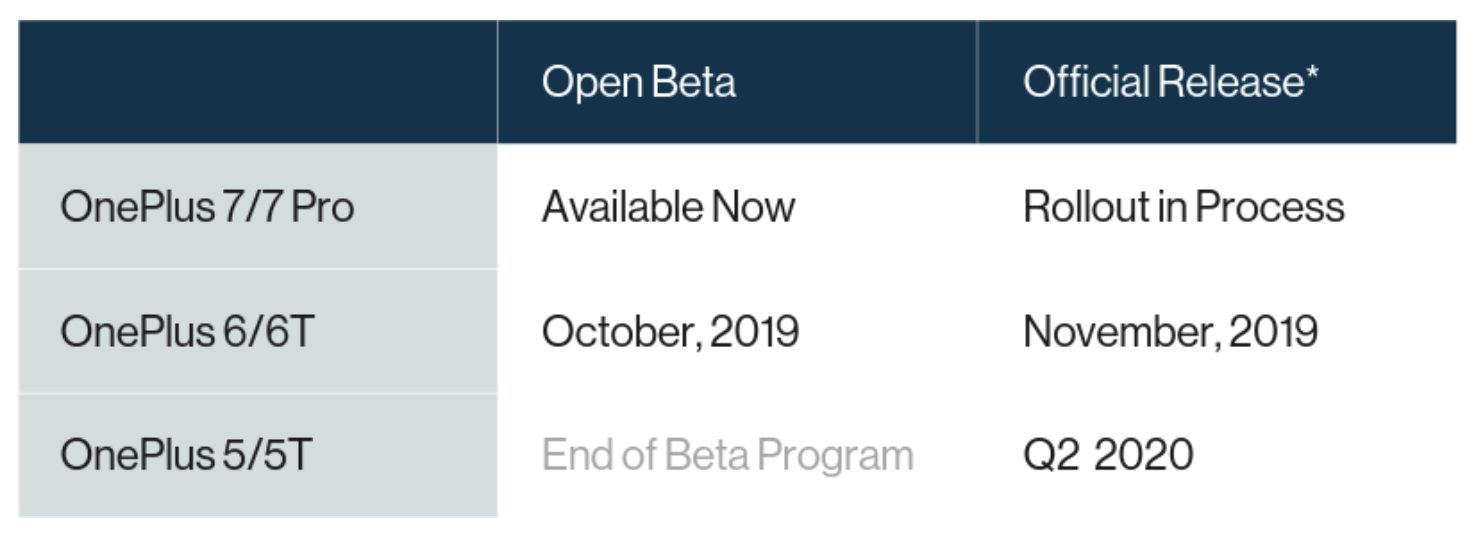Click the empty top-left header cell
Image resolution: width=1464 pixels, height=542 pixels.
[258, 82]
